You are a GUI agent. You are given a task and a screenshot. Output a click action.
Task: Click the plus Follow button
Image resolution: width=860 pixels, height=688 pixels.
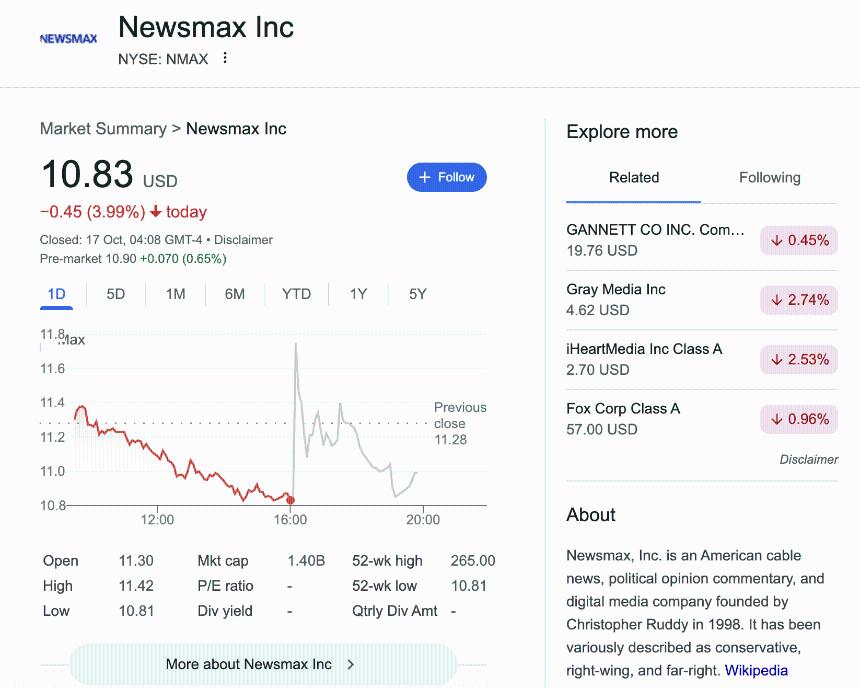point(447,177)
